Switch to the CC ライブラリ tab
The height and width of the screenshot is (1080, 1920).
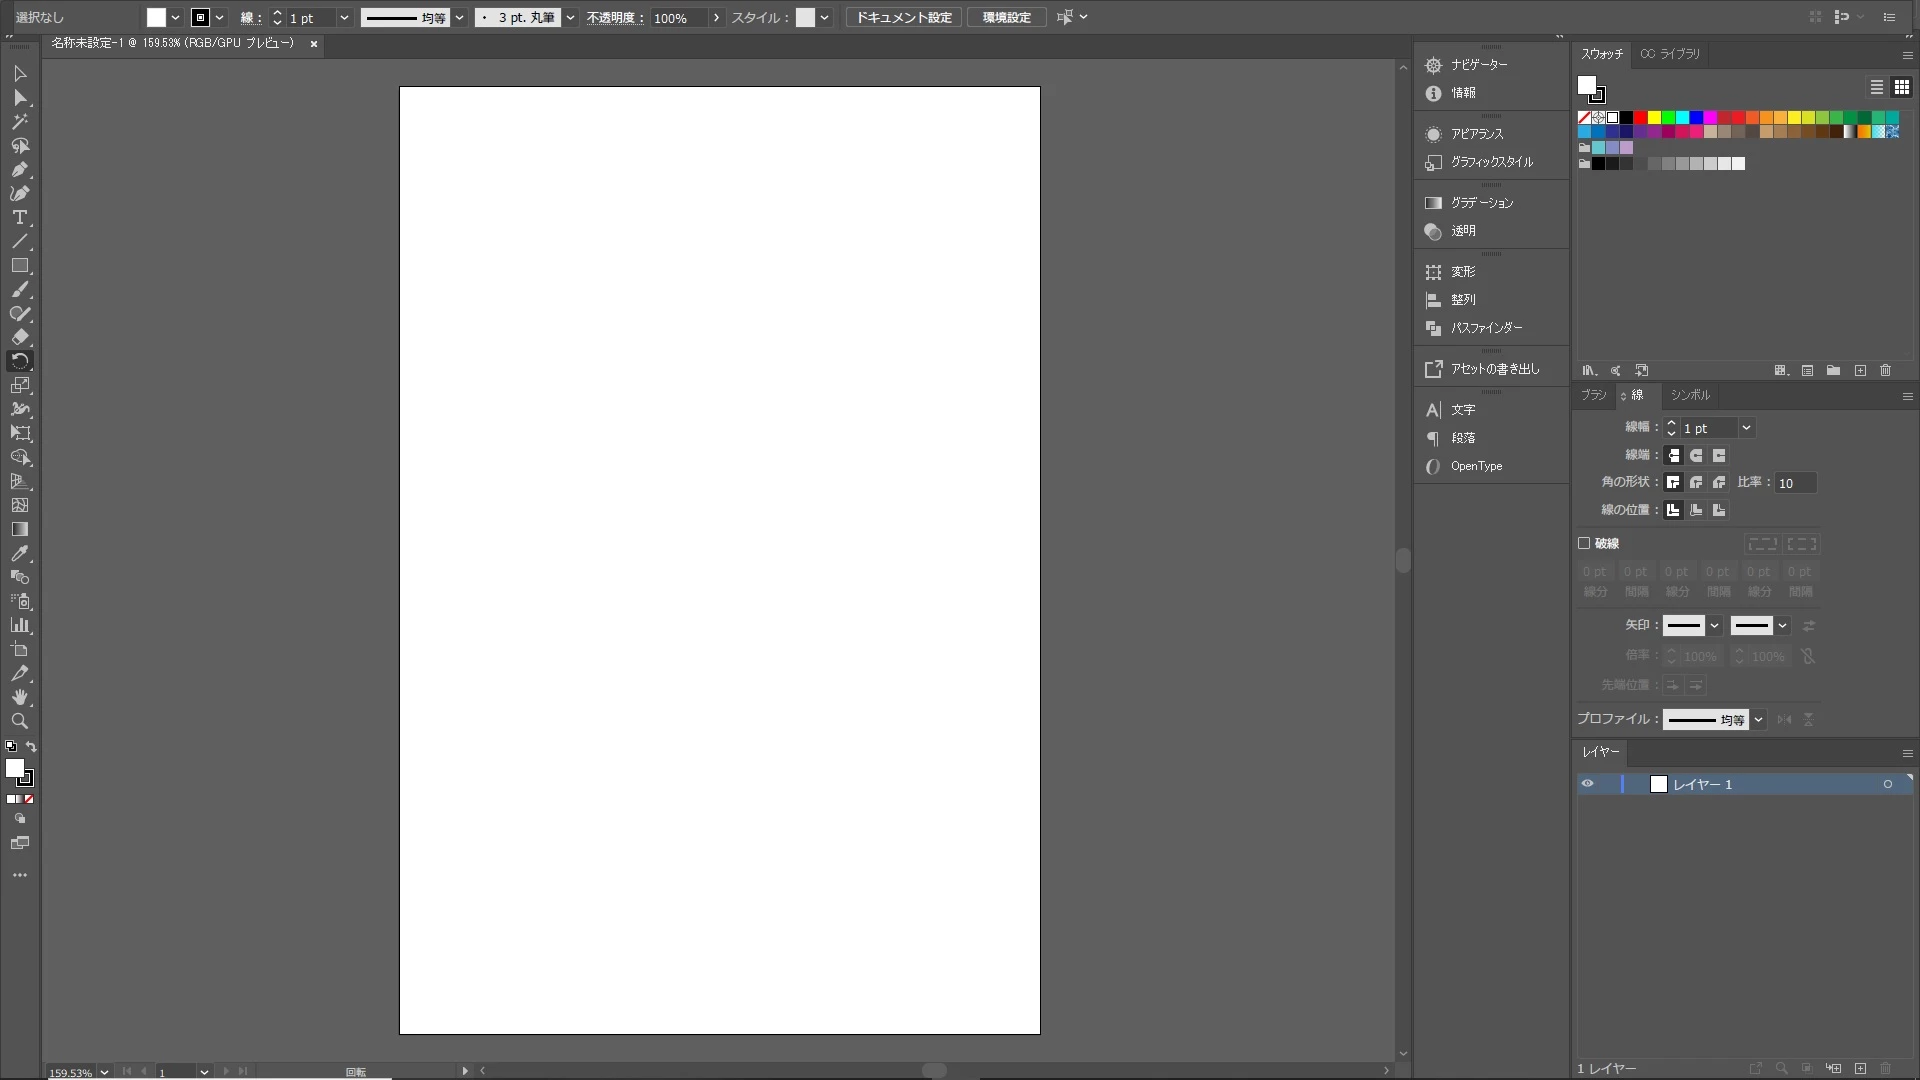click(1670, 54)
